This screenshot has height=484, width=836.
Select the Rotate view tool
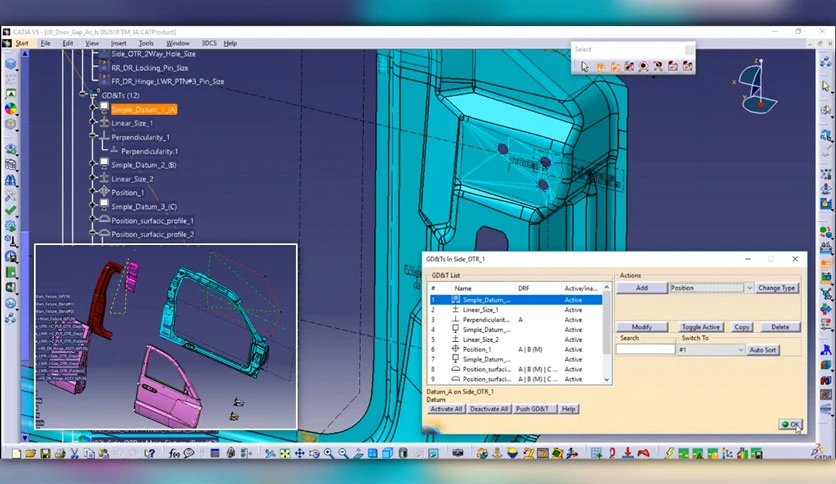314,454
